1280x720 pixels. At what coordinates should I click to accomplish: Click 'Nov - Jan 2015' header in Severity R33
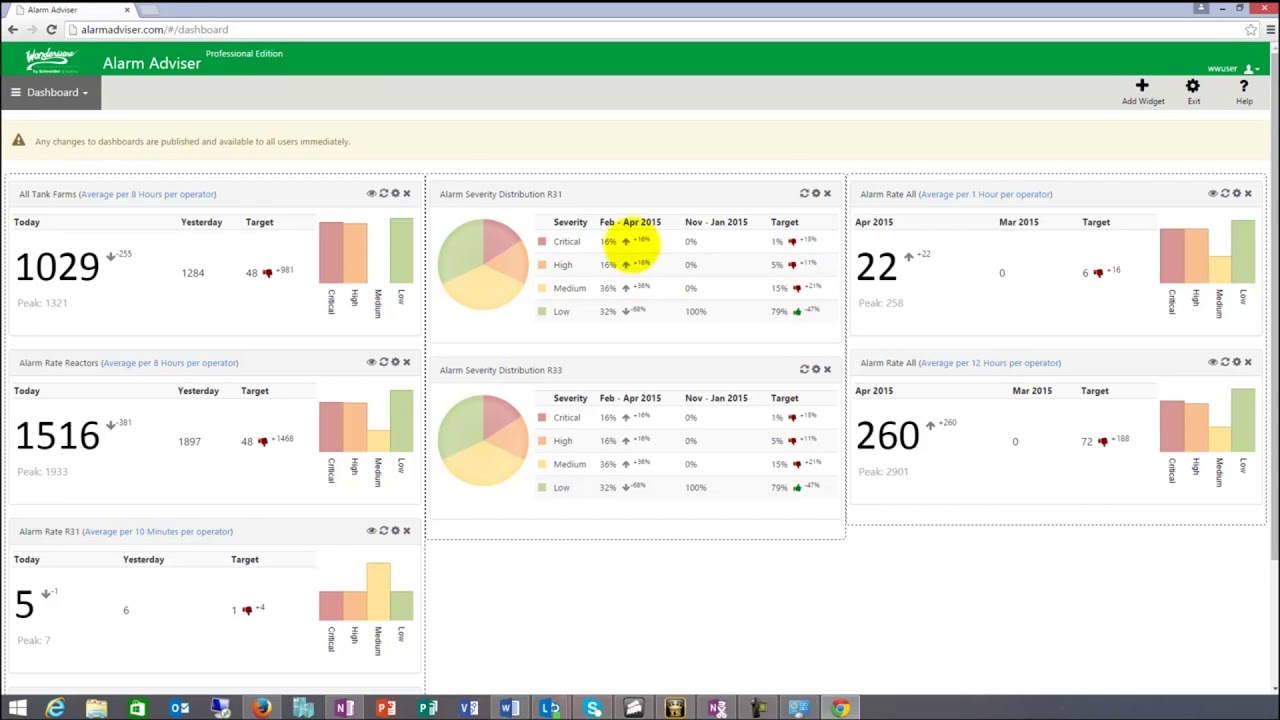(716, 398)
